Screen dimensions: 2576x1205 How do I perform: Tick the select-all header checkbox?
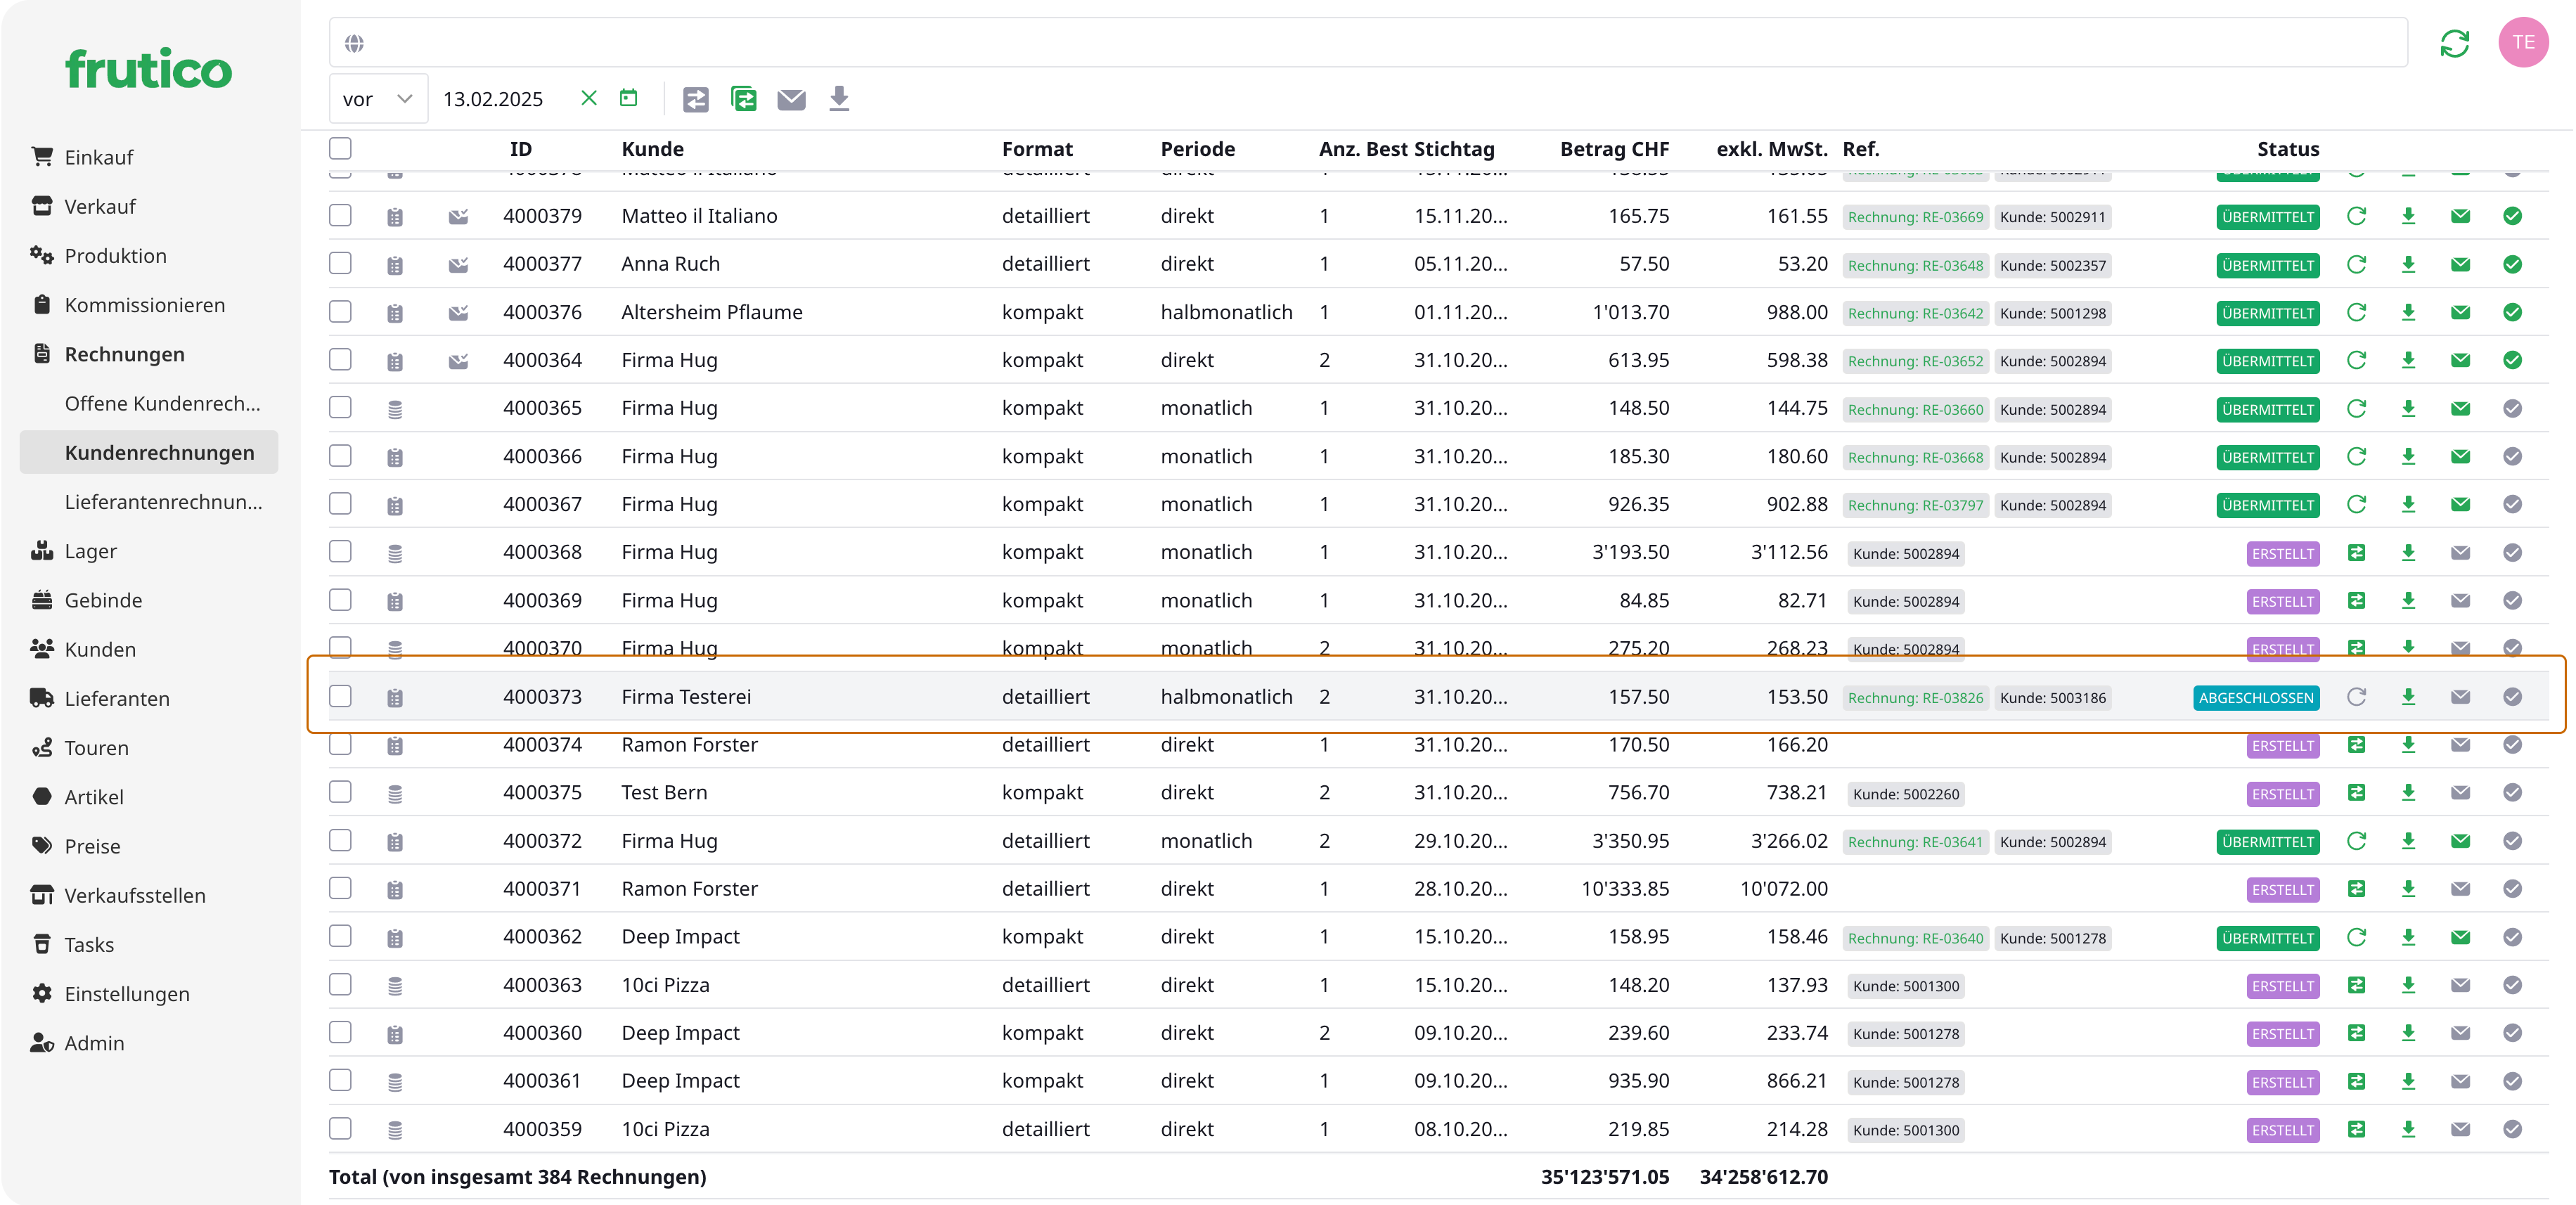(x=340, y=149)
